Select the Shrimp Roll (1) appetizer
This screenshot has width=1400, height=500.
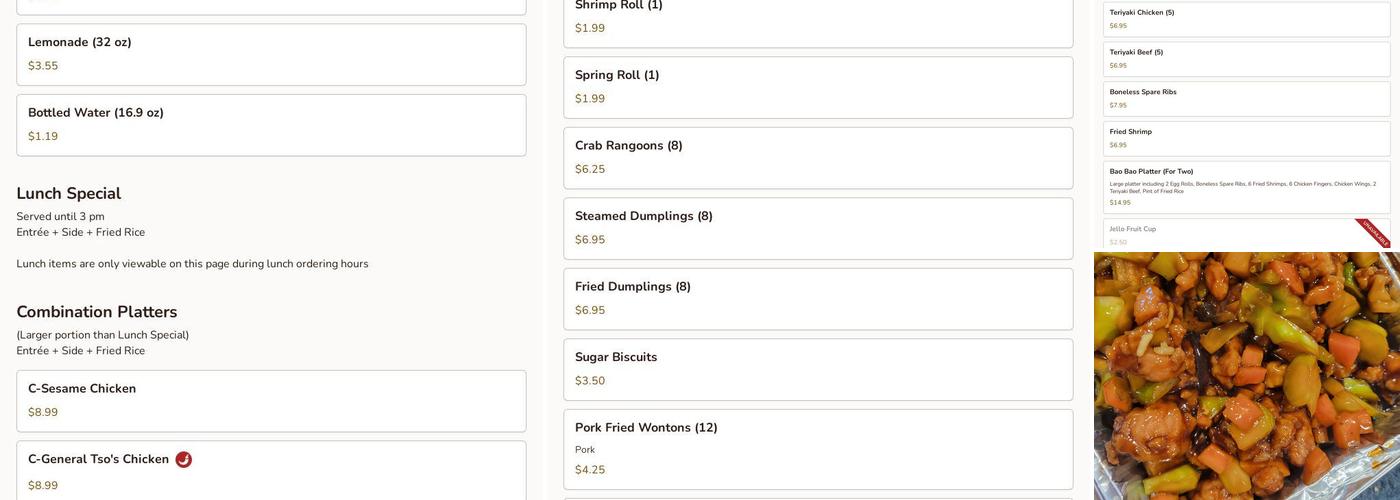(x=818, y=18)
